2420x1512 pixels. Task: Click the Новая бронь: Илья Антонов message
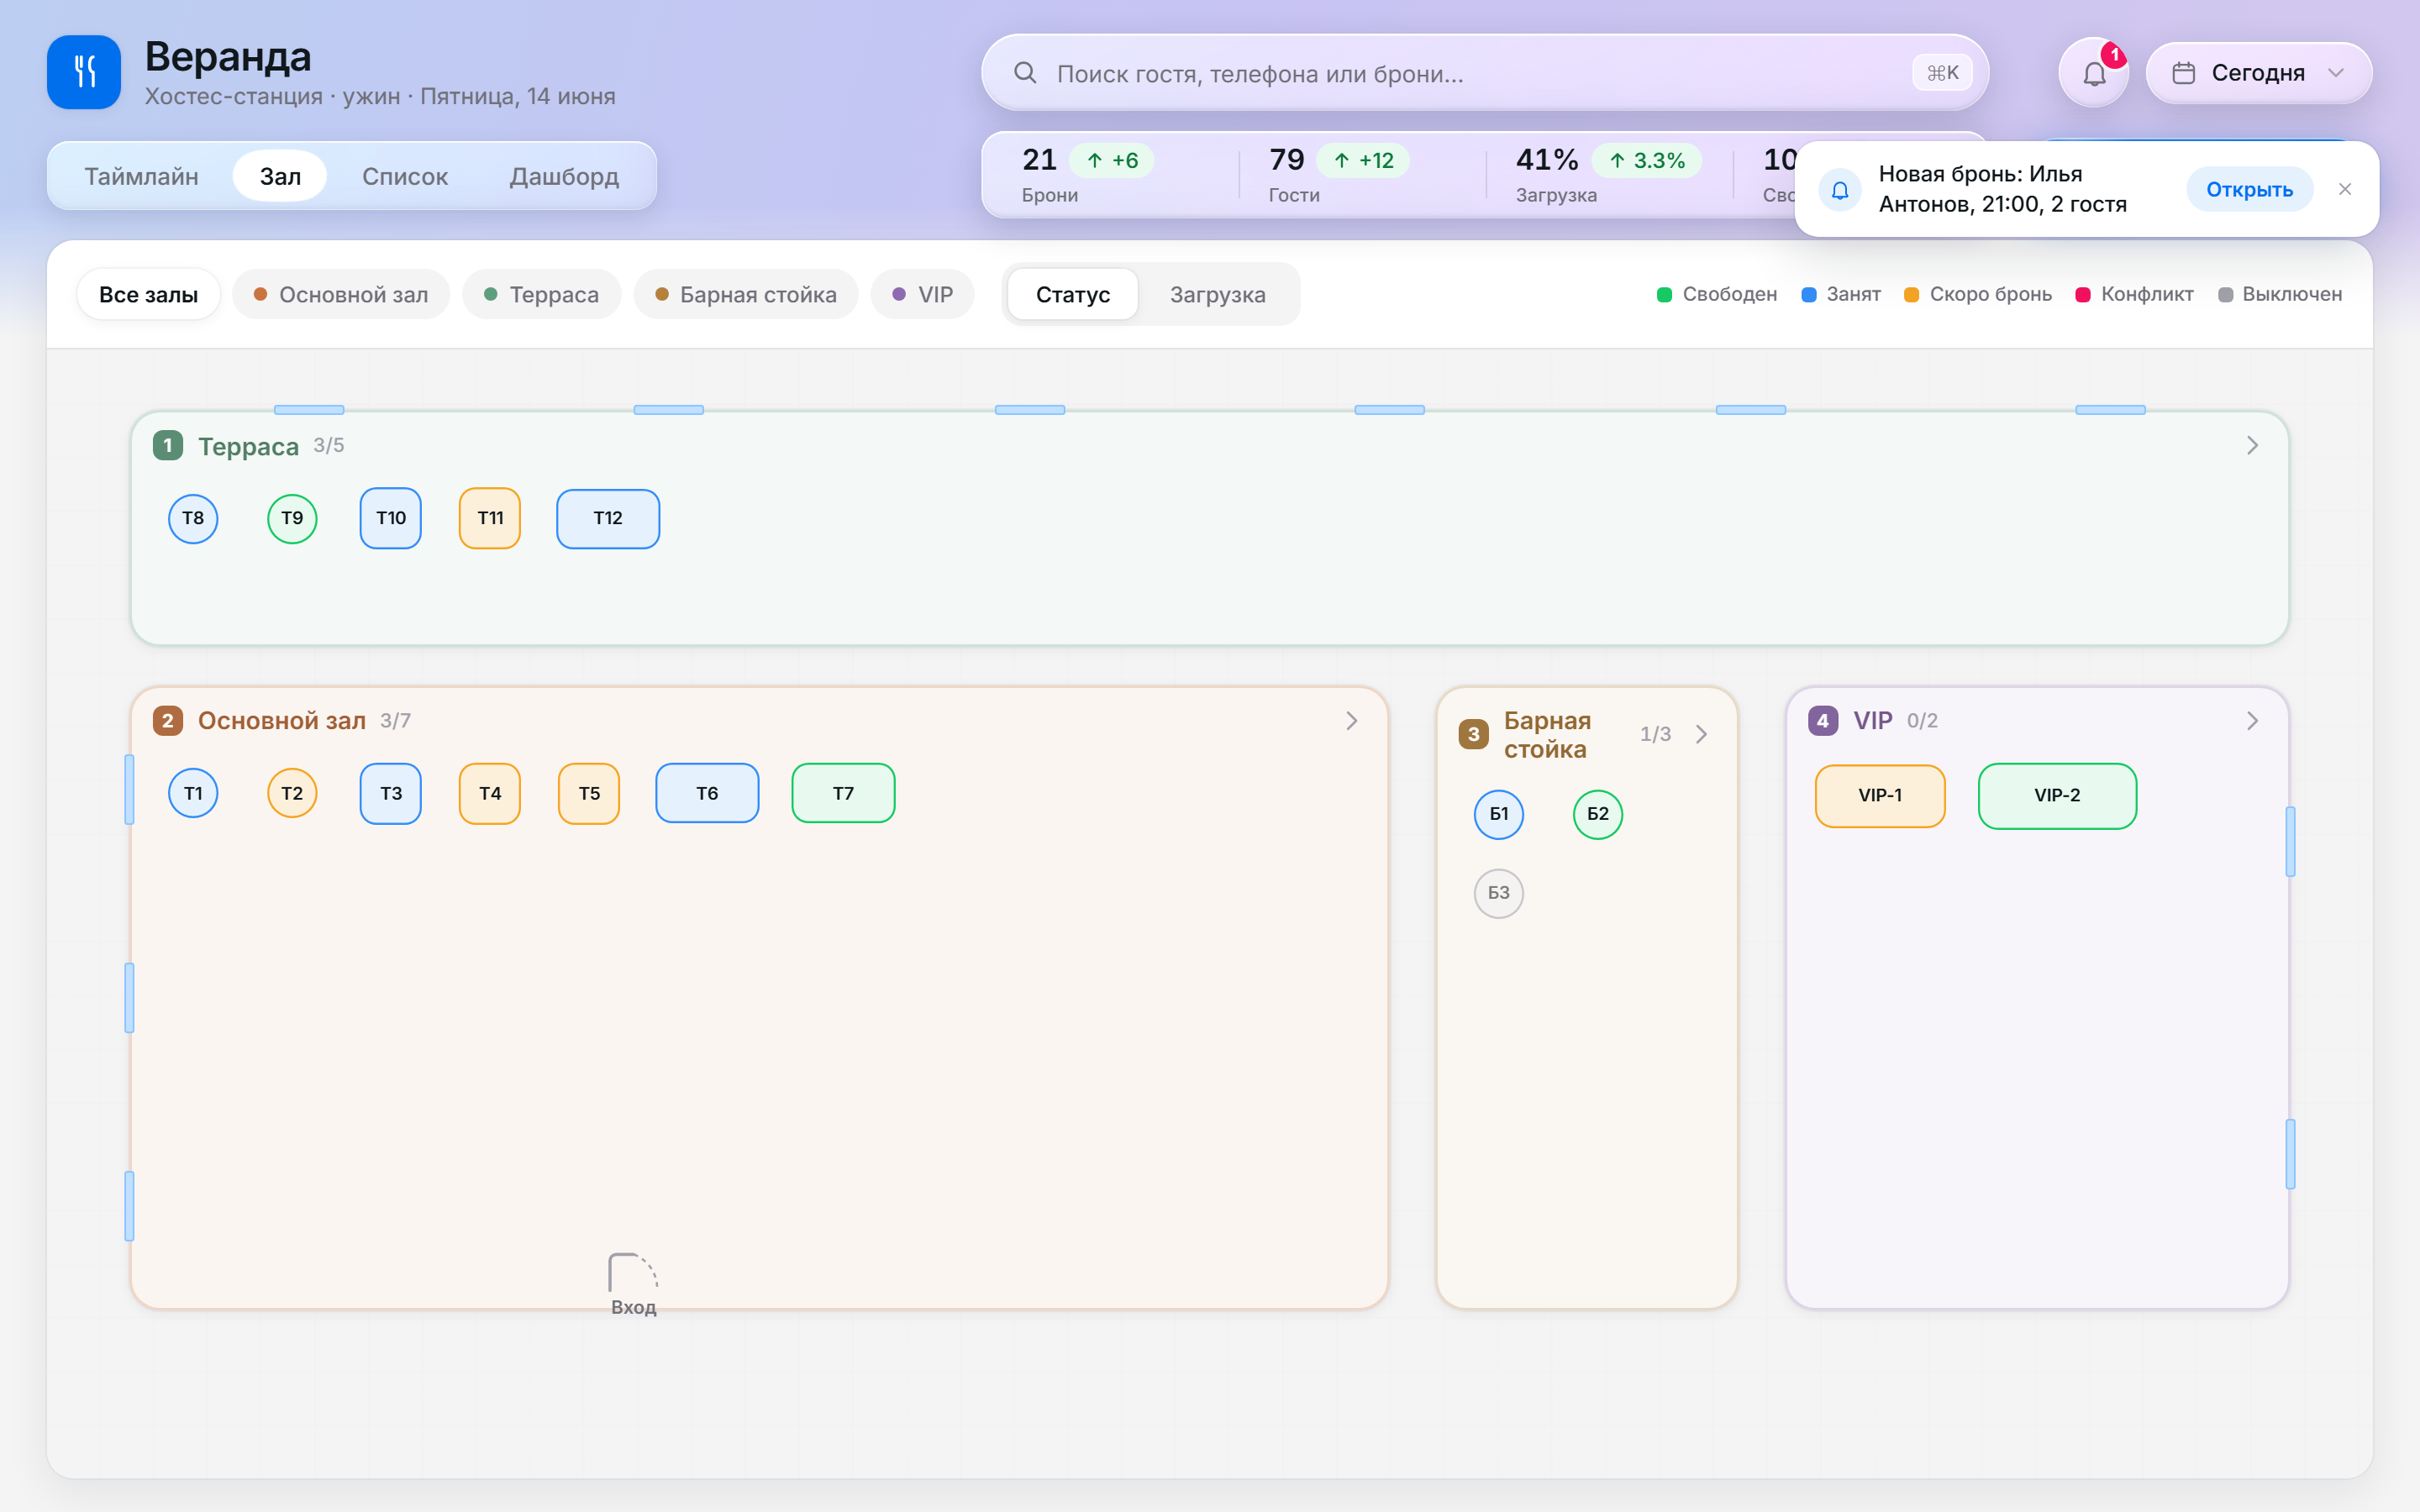point(2002,189)
